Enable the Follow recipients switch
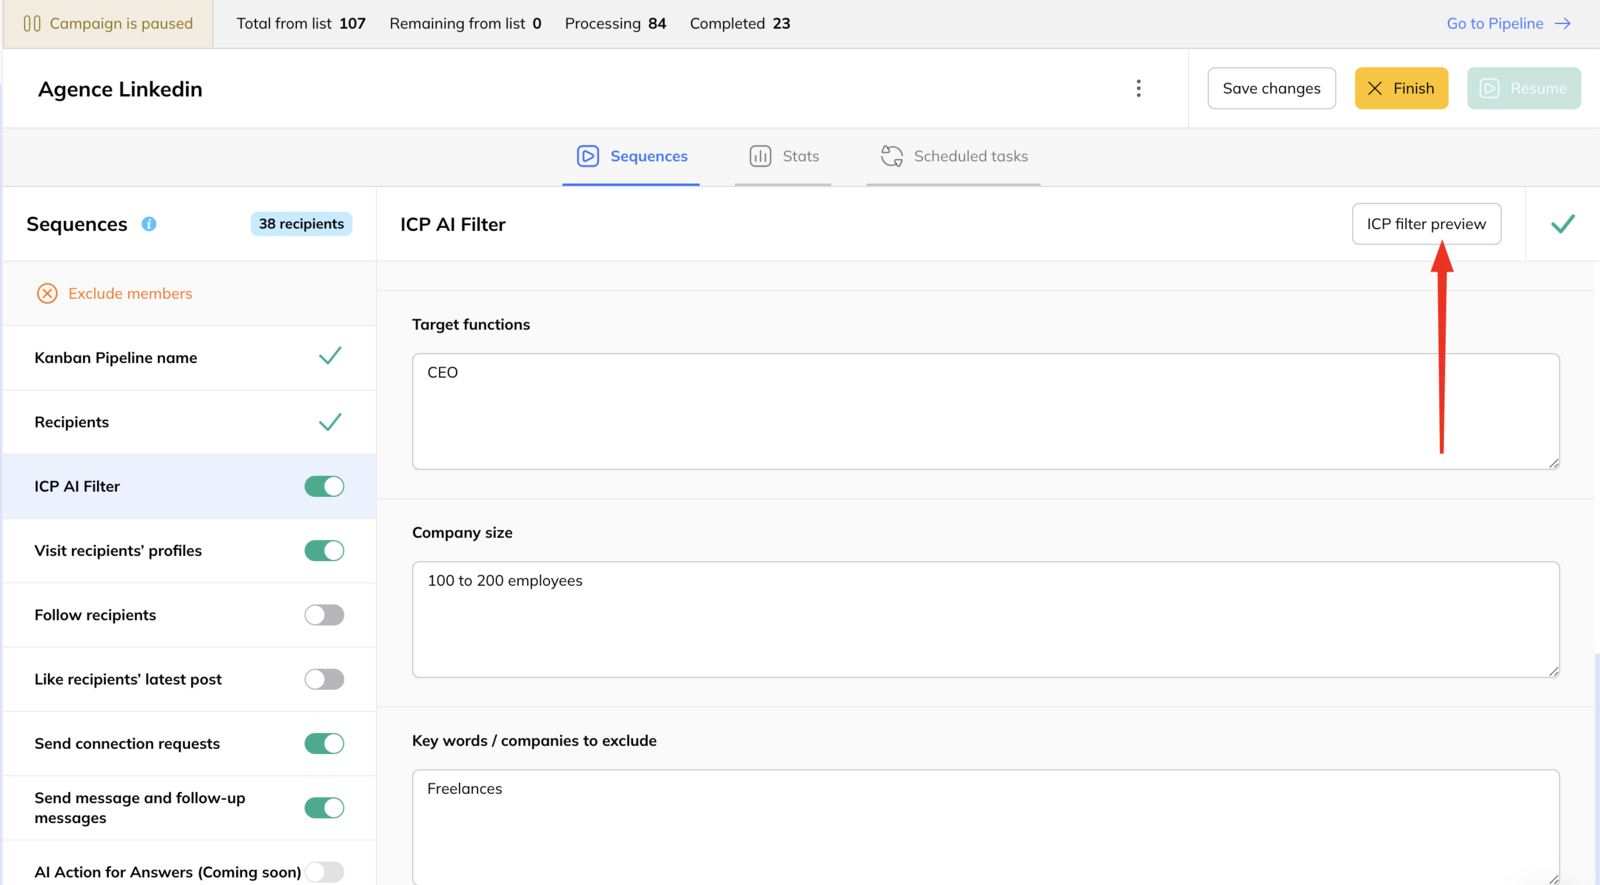Screen dimensions: 1600x885 tap(324, 615)
